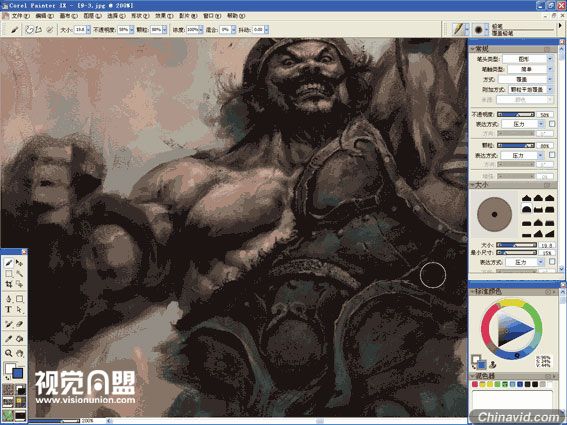Select the Grabber hand tool
This screenshot has width=567, height=425.
click(20, 353)
